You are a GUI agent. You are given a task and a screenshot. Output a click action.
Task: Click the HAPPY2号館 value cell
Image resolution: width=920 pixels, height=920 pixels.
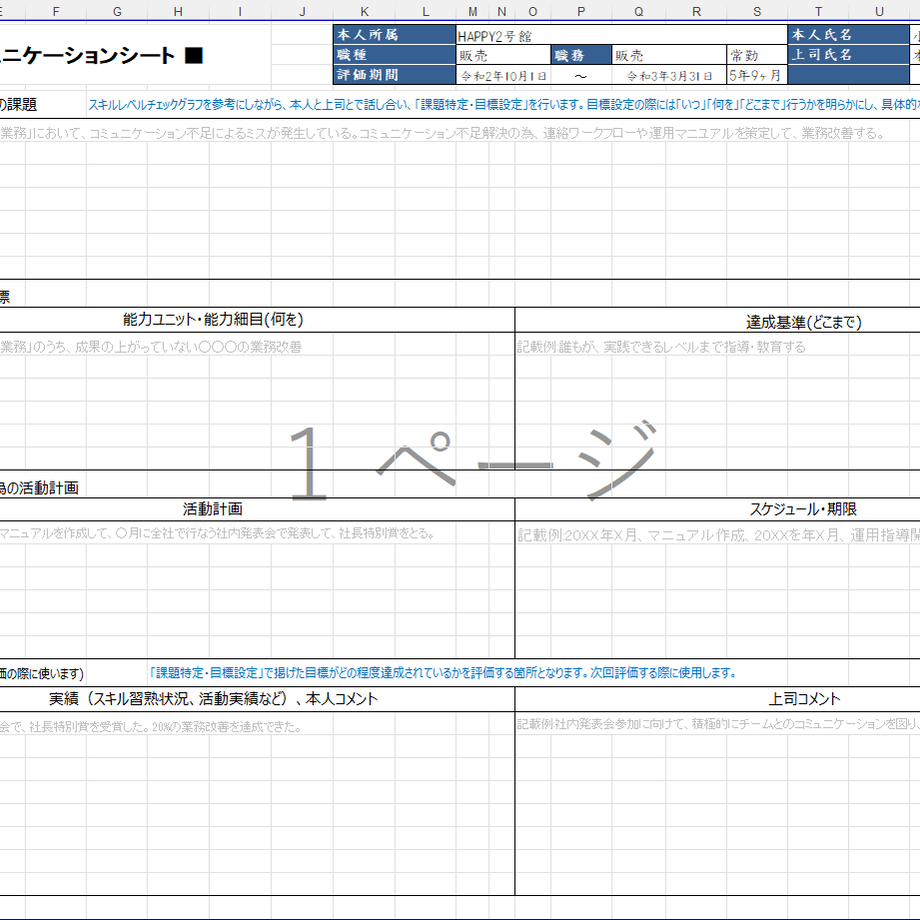coord(621,35)
